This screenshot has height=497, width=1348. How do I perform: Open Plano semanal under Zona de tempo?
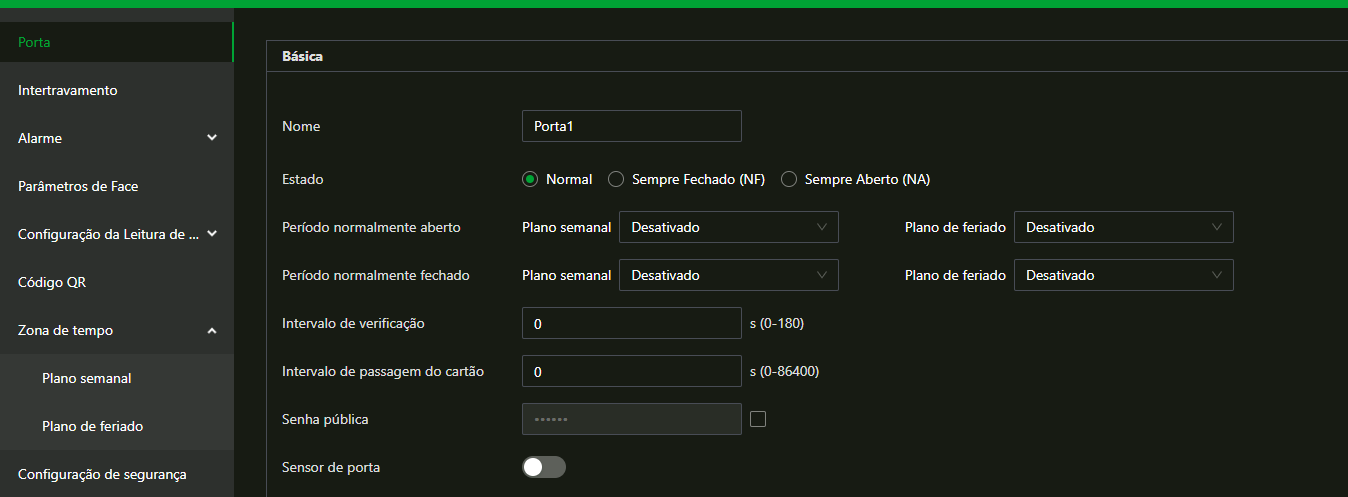pos(116,378)
